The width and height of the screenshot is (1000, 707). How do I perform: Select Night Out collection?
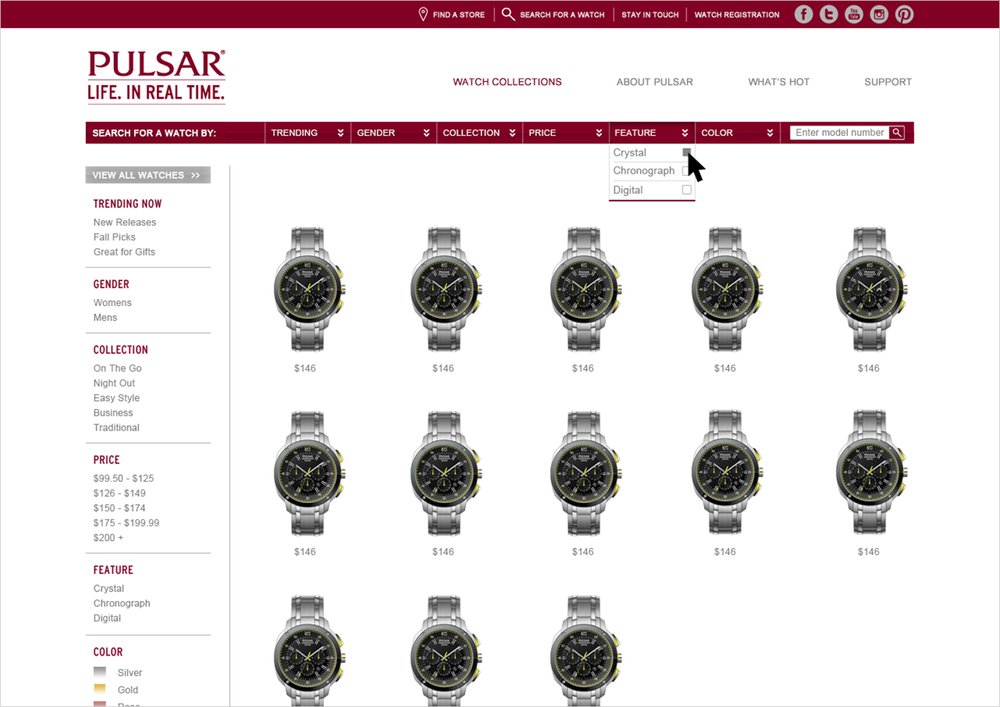tap(114, 383)
